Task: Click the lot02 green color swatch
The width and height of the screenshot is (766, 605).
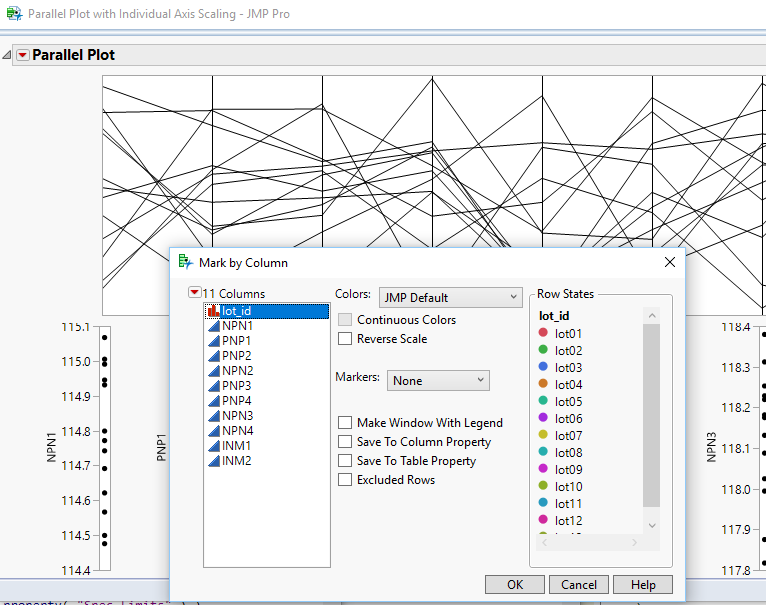Action: pyautogui.click(x=543, y=349)
